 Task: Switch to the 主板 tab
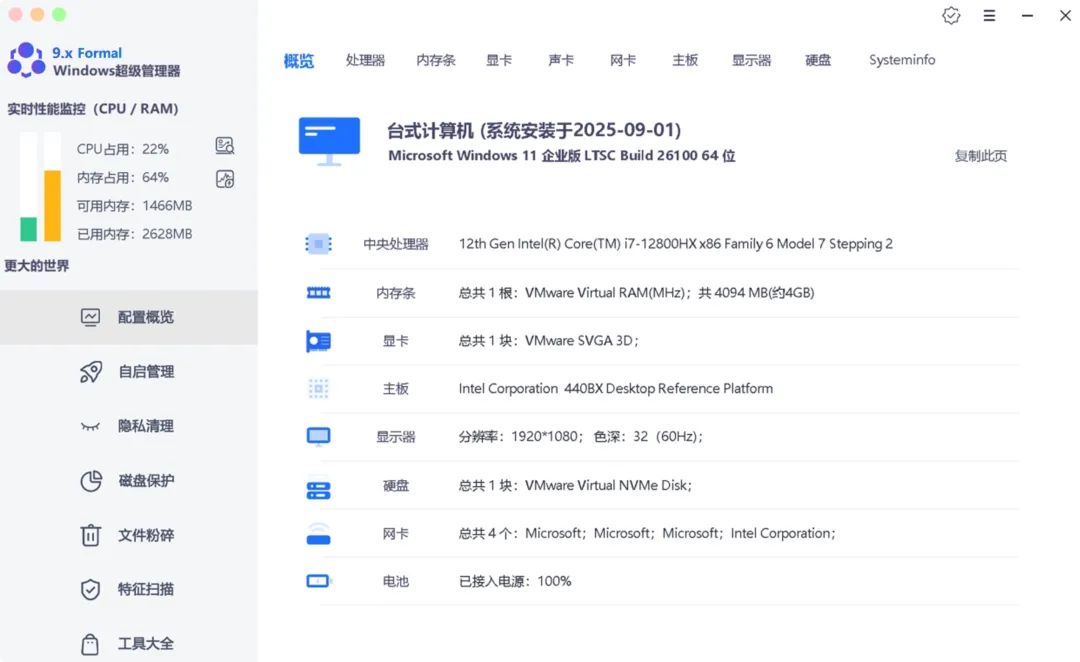coord(685,60)
